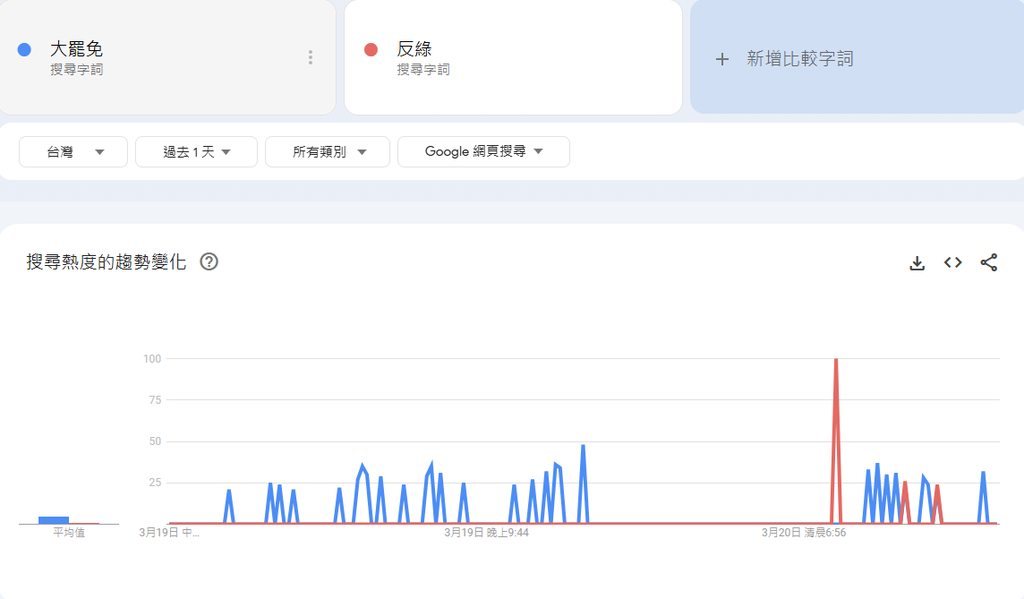Click 新增比較字詞 to add a term
The width and height of the screenshot is (1024, 599).
click(800, 59)
